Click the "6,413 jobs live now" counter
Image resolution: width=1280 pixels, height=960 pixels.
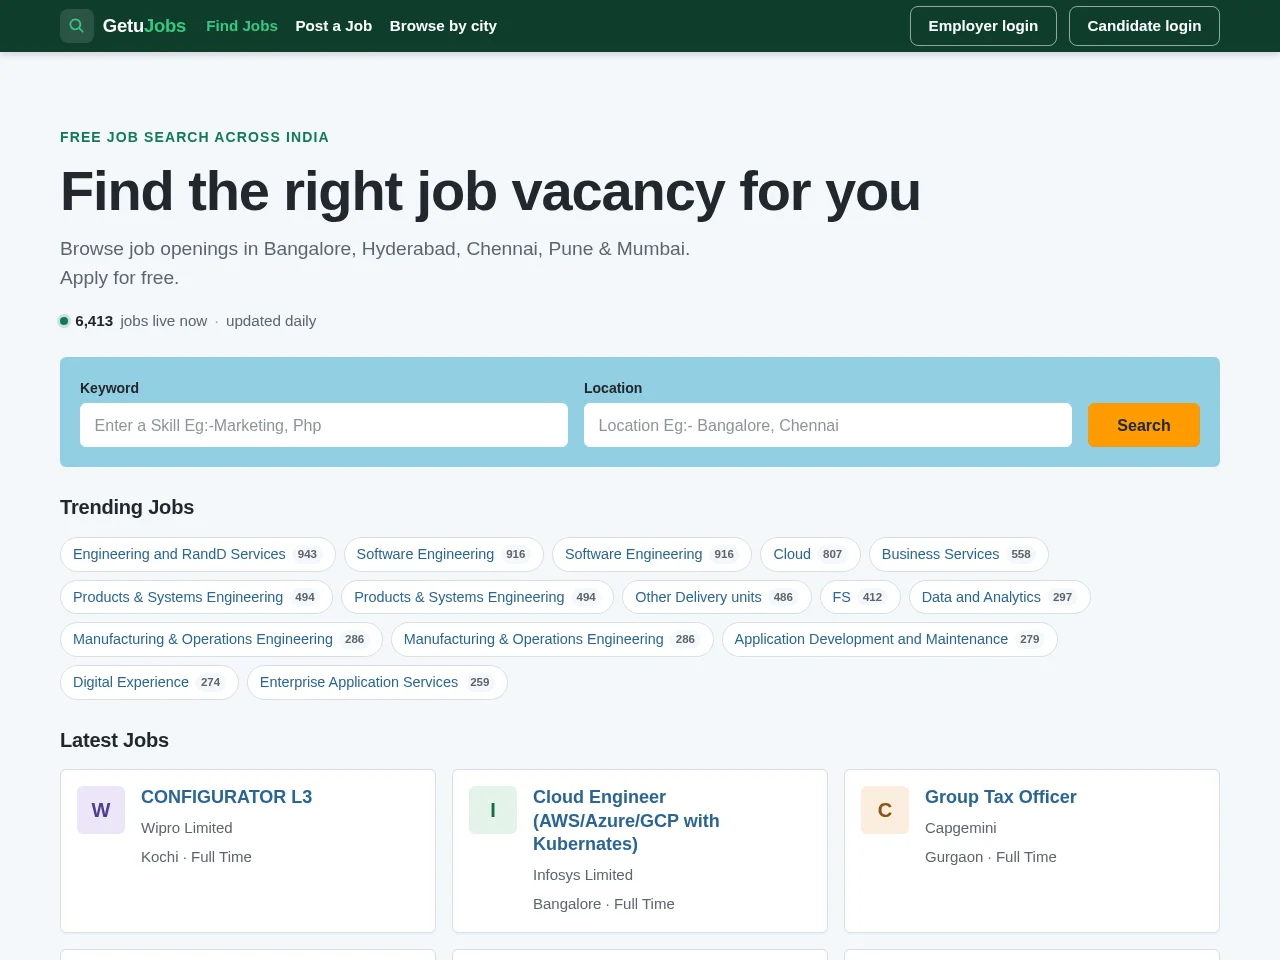coord(141,321)
